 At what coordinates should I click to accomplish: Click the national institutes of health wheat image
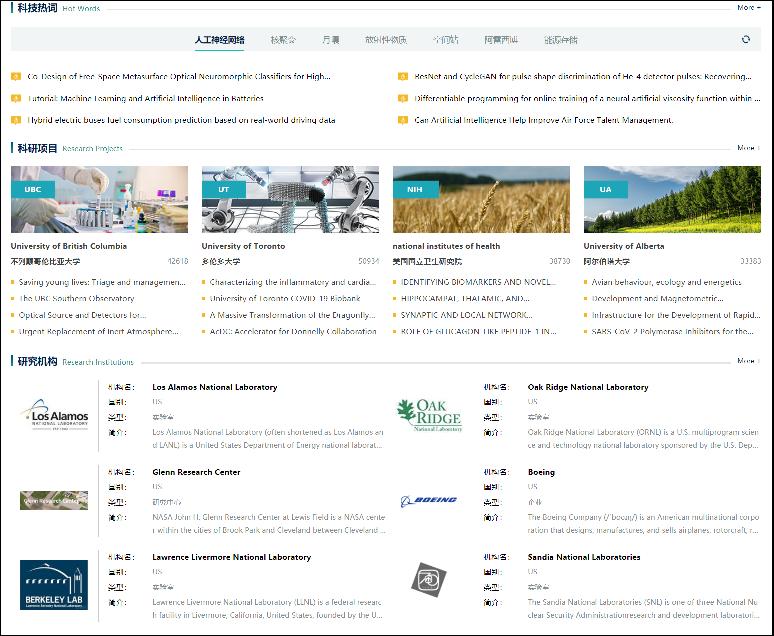[481, 199]
